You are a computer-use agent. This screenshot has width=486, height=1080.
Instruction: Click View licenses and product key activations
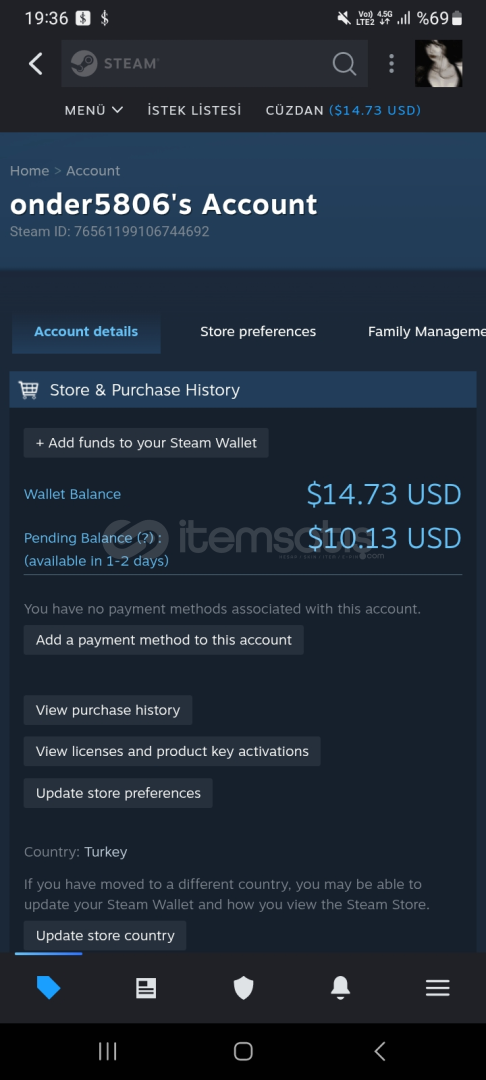coord(172,751)
